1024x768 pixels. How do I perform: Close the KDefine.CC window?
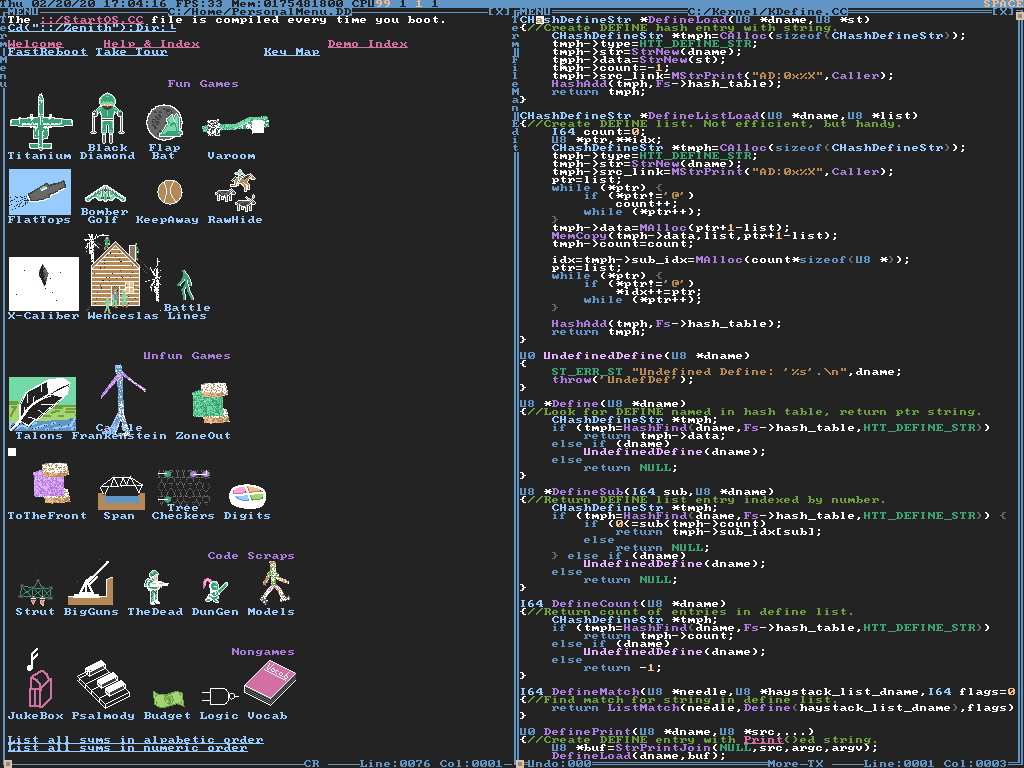click(x=1004, y=12)
